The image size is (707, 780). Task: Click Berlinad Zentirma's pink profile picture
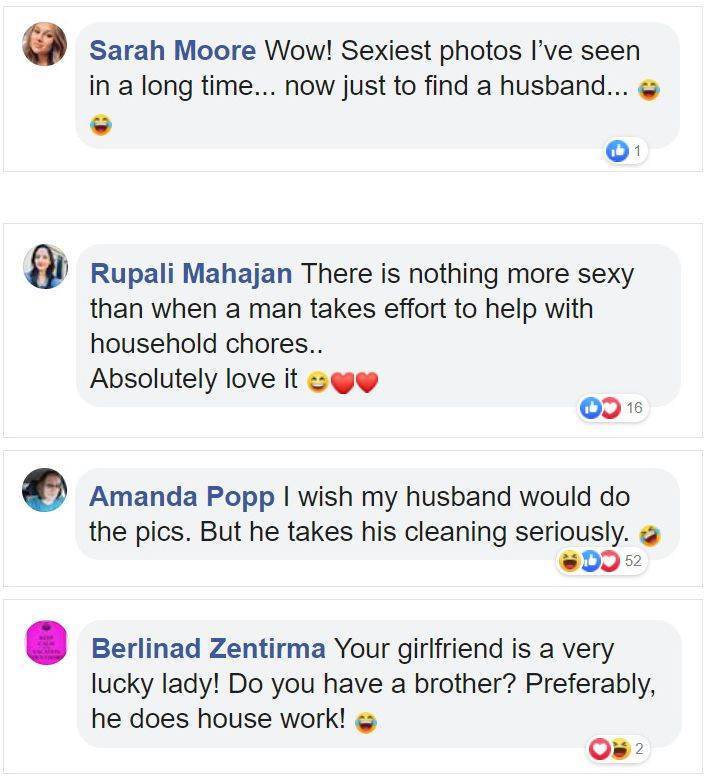pyautogui.click(x=45, y=642)
